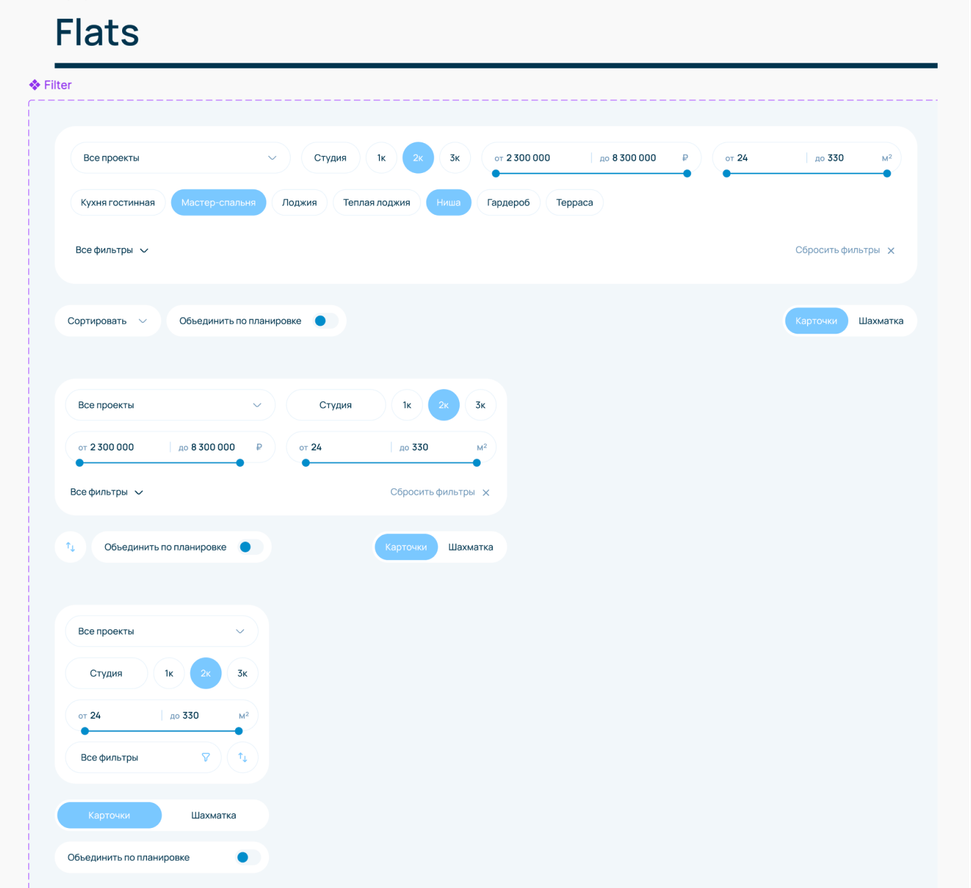The width and height of the screenshot is (971, 888).
Task: Click the Лоджия feature chip
Action: (299, 202)
